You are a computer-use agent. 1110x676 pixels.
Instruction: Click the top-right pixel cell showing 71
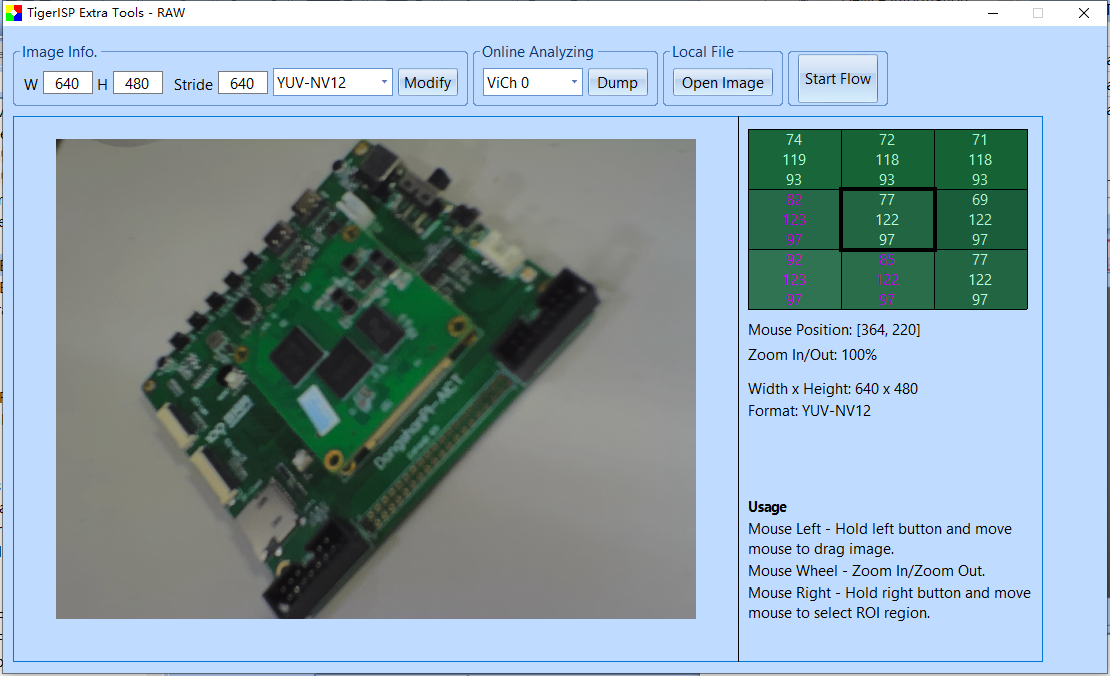click(980, 160)
